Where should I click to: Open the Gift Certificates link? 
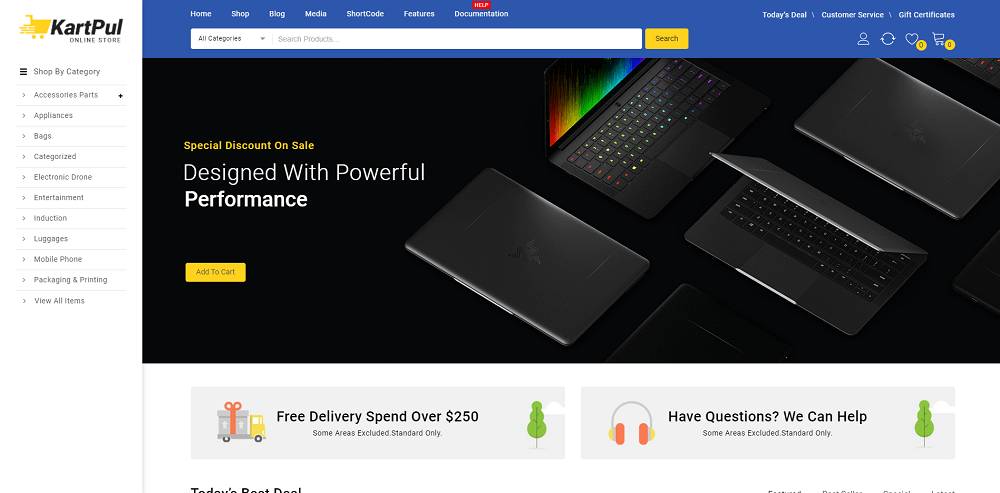point(927,15)
